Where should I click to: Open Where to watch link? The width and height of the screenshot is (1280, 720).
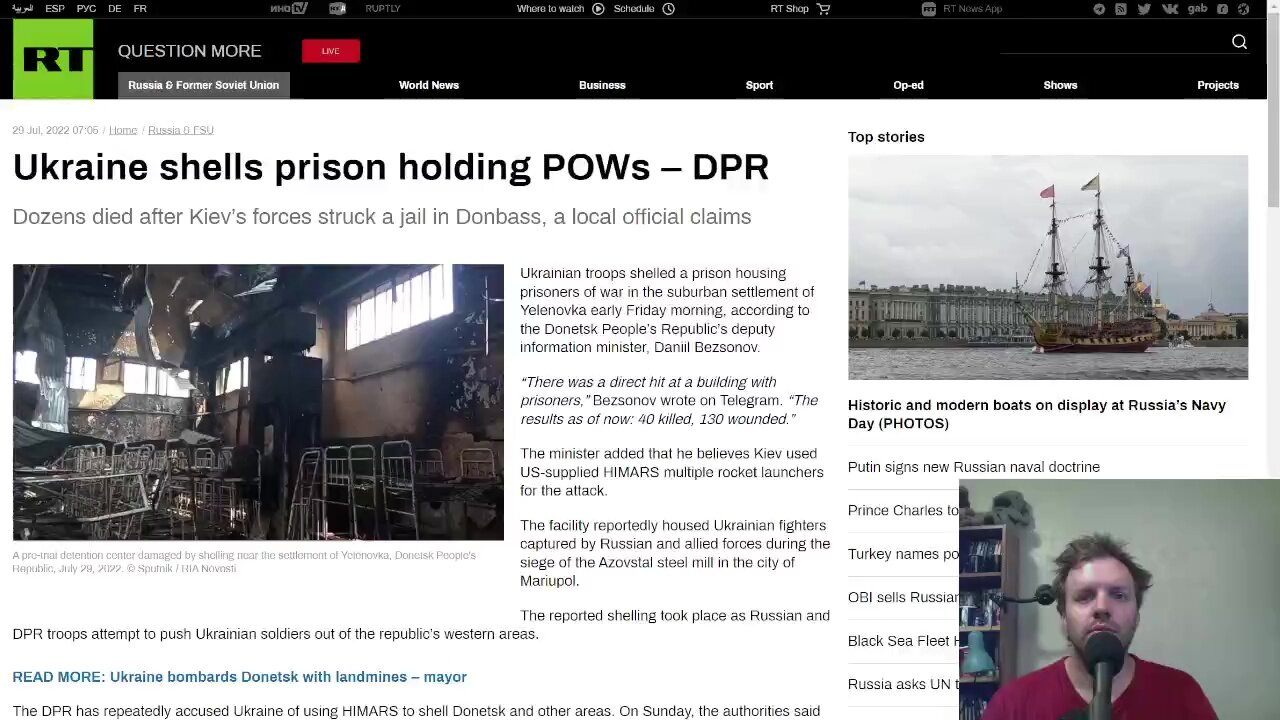[550, 9]
